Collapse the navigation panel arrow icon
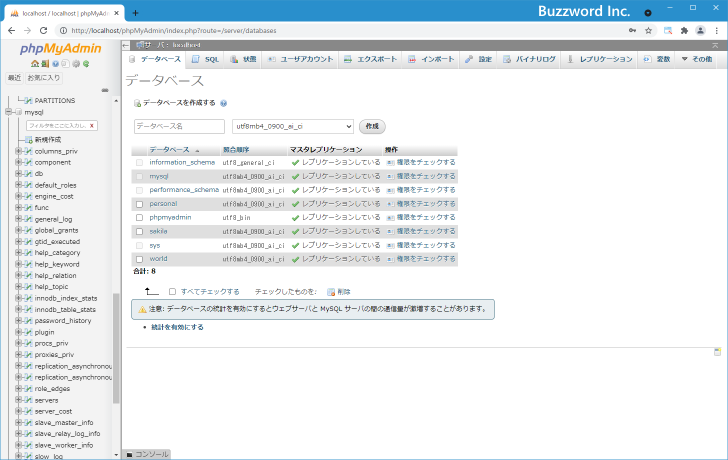The height and width of the screenshot is (460, 728). click(x=126, y=45)
